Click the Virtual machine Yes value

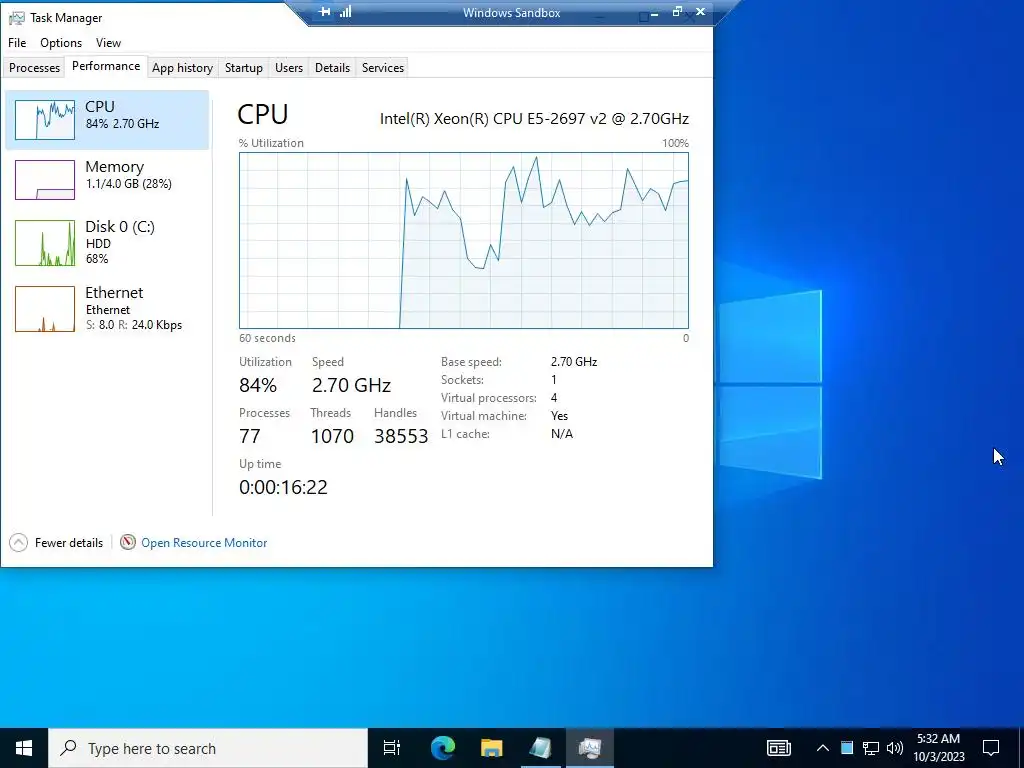(x=559, y=416)
